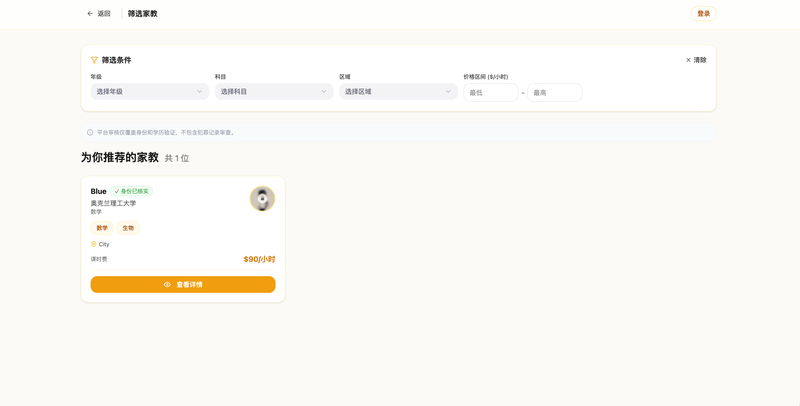Viewport: 800px width, 406px height.
Task: Focus the 最高 maximum price field
Action: click(x=555, y=93)
